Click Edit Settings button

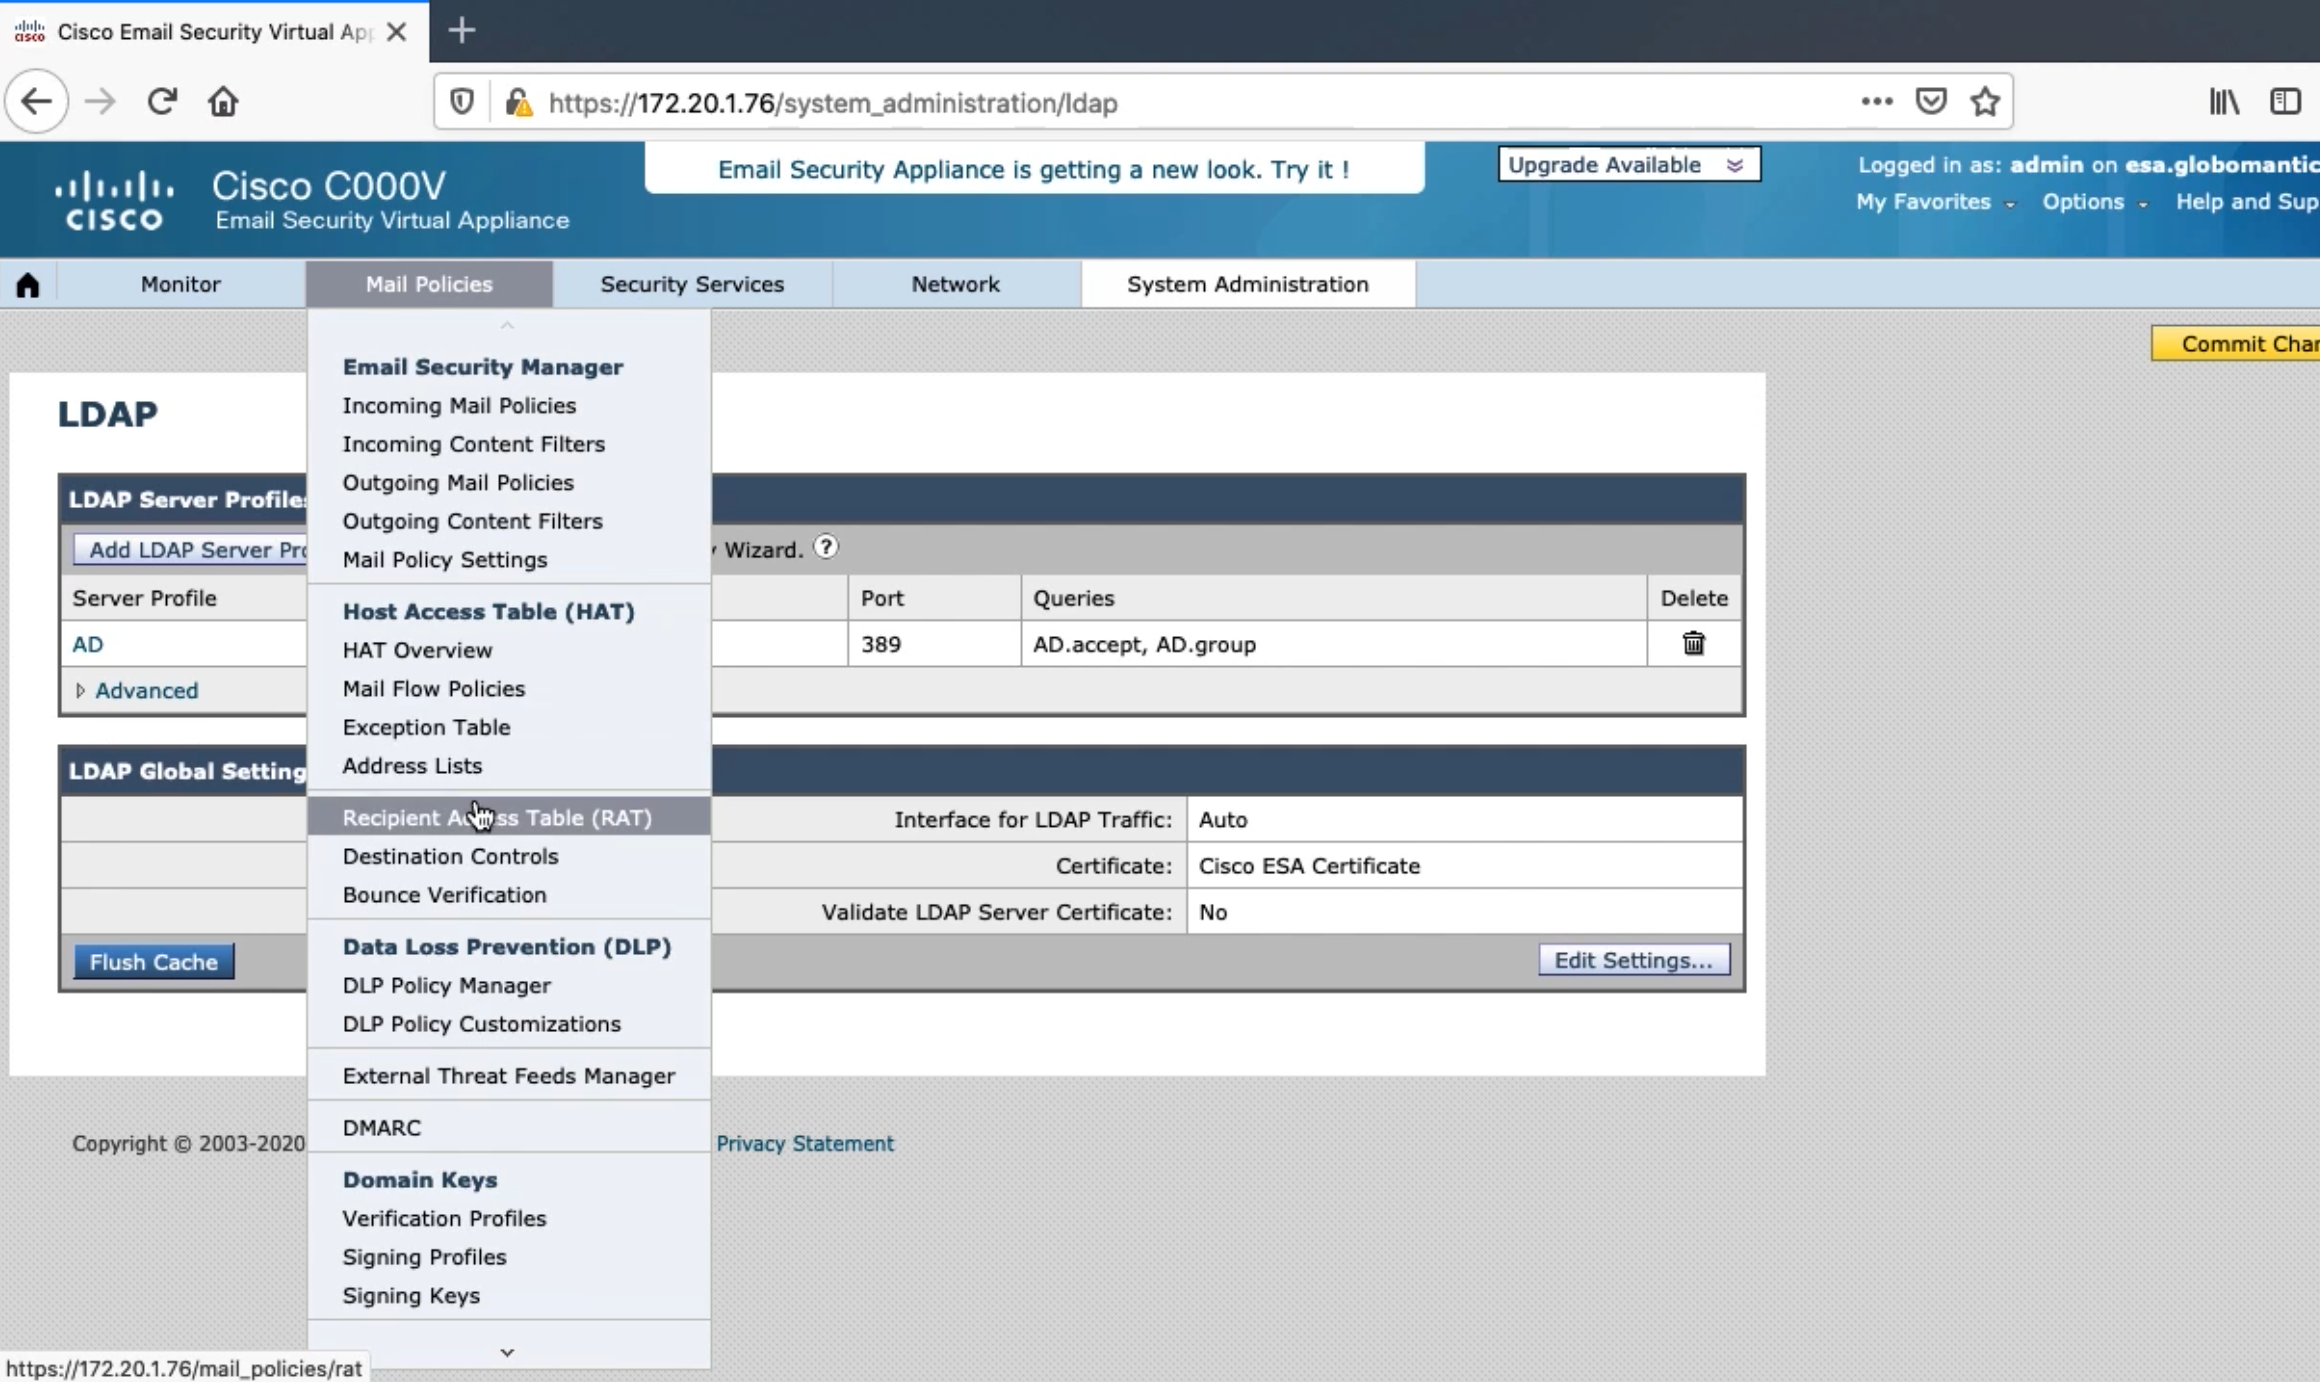click(1633, 960)
